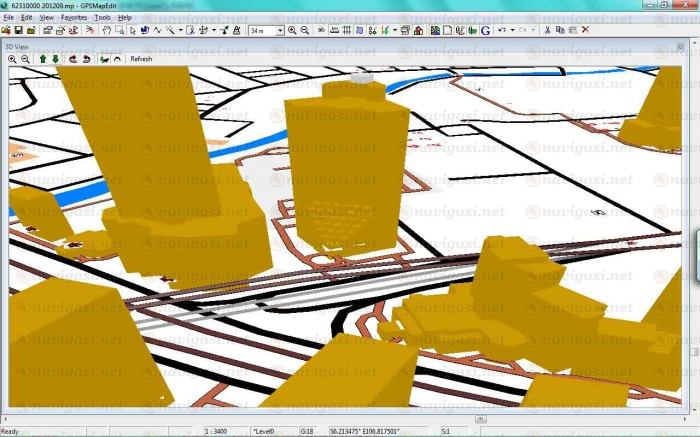Select the hand drag-map tool
Screen dimensions: 700x437
(106, 31)
